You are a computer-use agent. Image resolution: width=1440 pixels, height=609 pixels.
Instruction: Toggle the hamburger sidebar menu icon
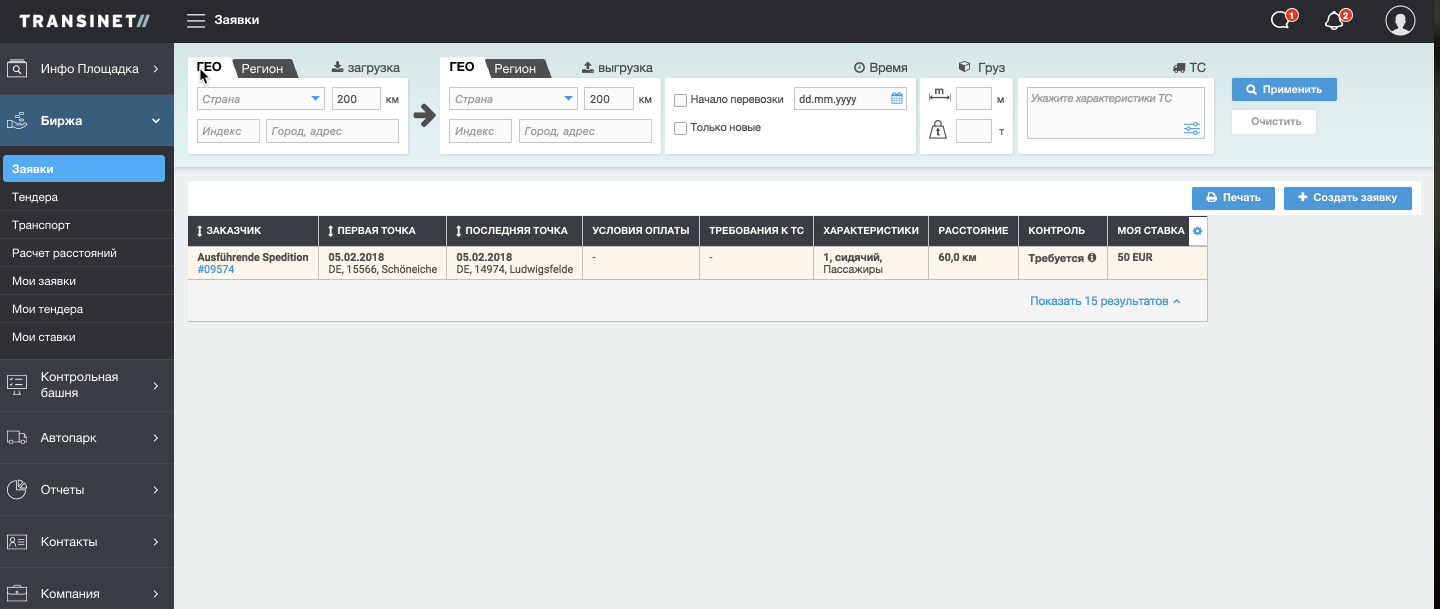click(196, 21)
